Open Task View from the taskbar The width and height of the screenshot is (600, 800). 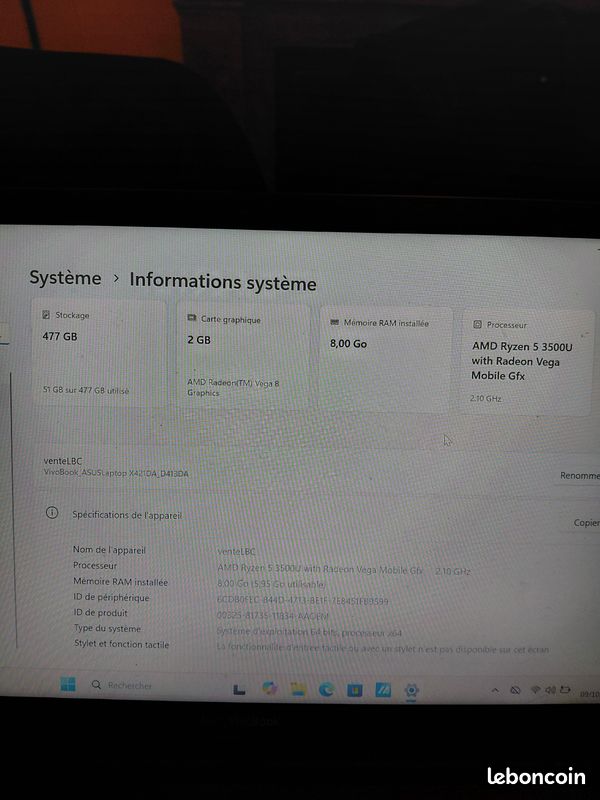tap(239, 690)
